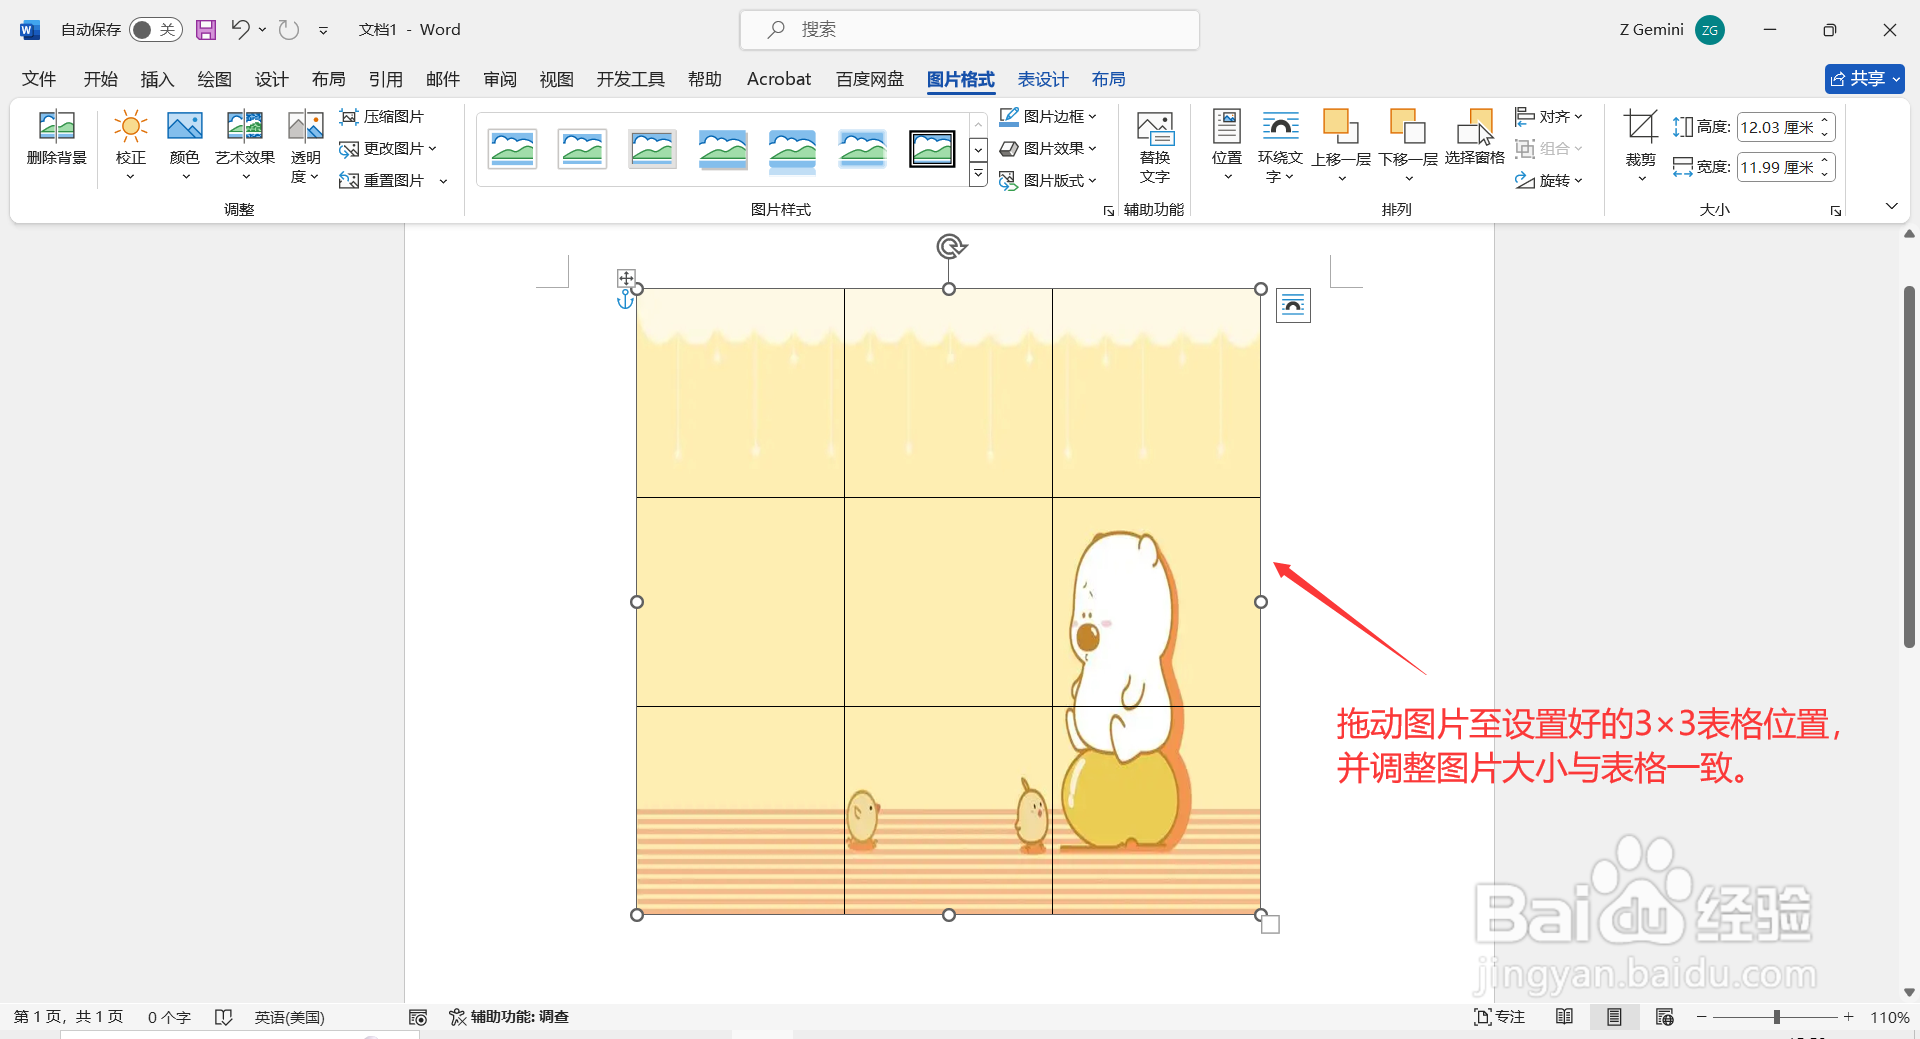Click Reset Picture (重置图片)
Viewport: 1920px width, 1039px height.
(382, 181)
